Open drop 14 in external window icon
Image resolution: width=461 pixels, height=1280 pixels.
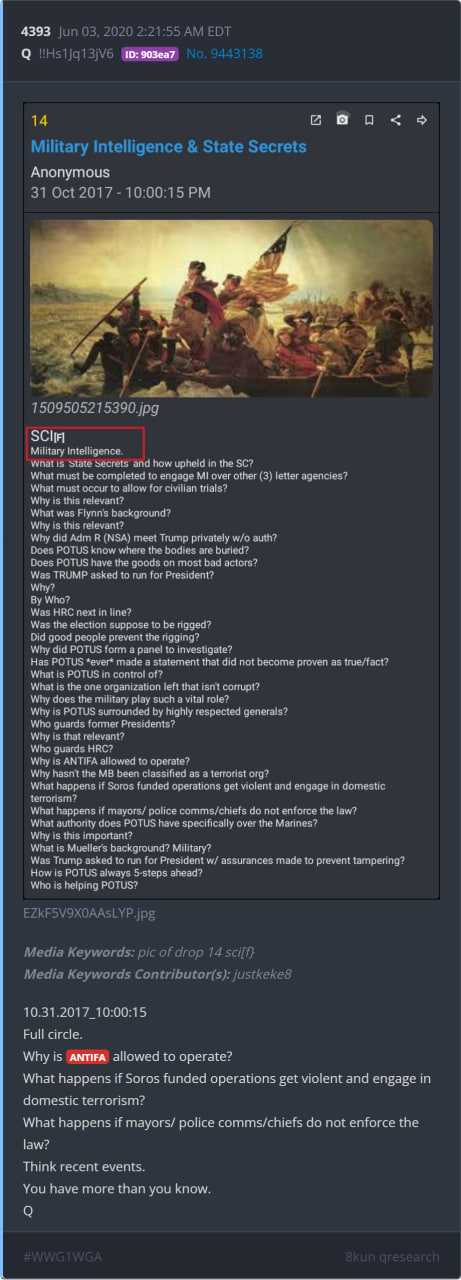click(316, 120)
